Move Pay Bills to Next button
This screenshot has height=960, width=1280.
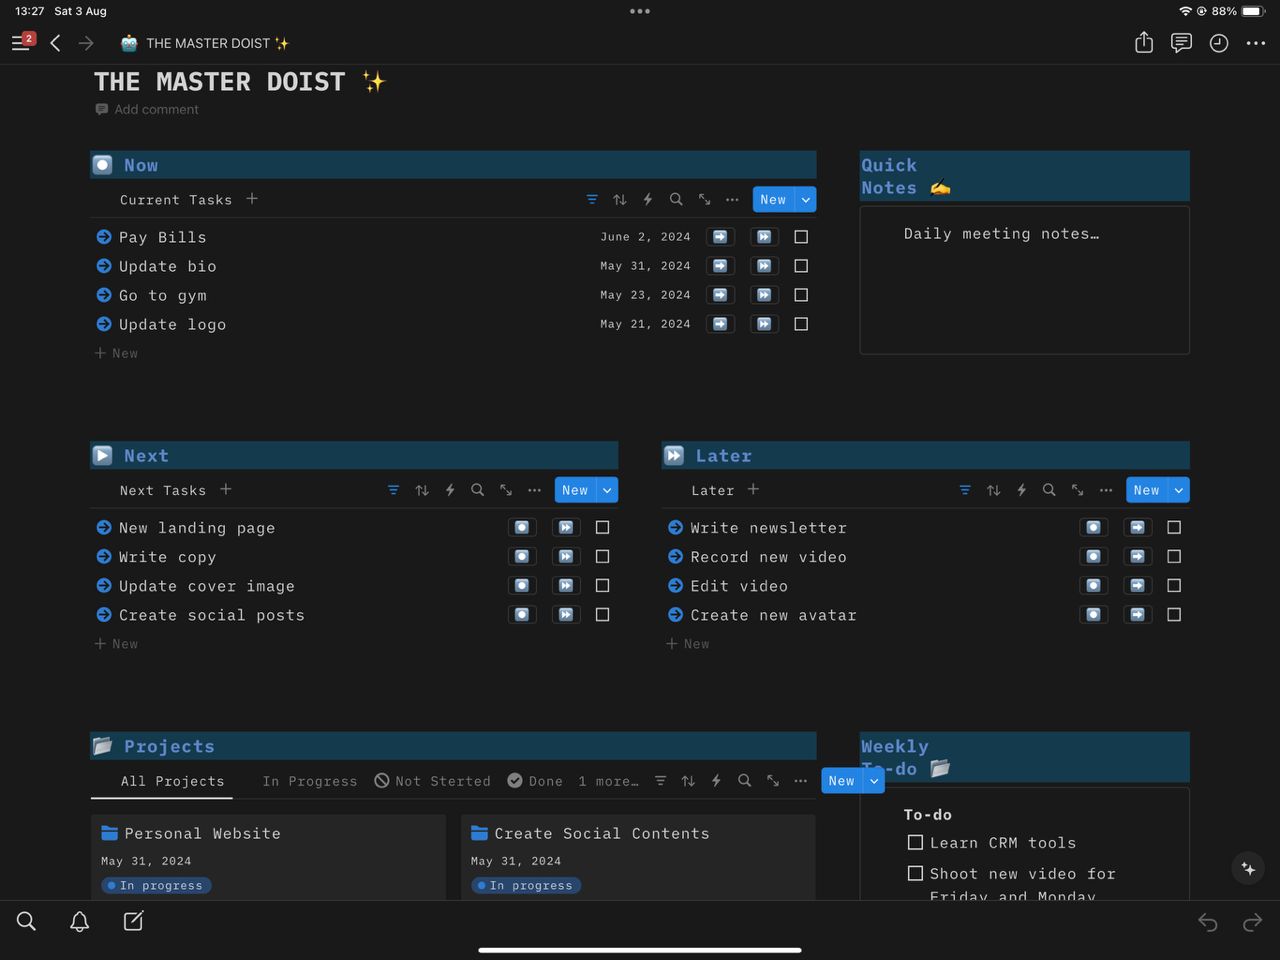pos(720,237)
